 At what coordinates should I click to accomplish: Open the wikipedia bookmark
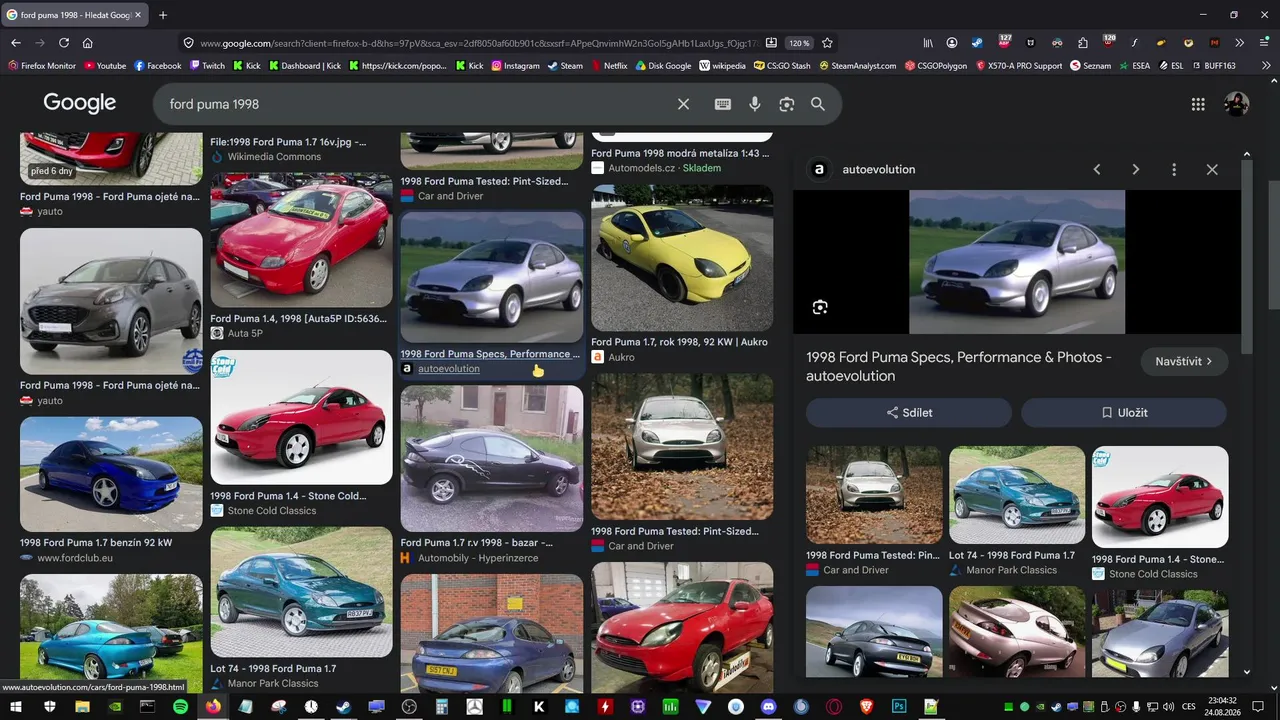[722, 66]
